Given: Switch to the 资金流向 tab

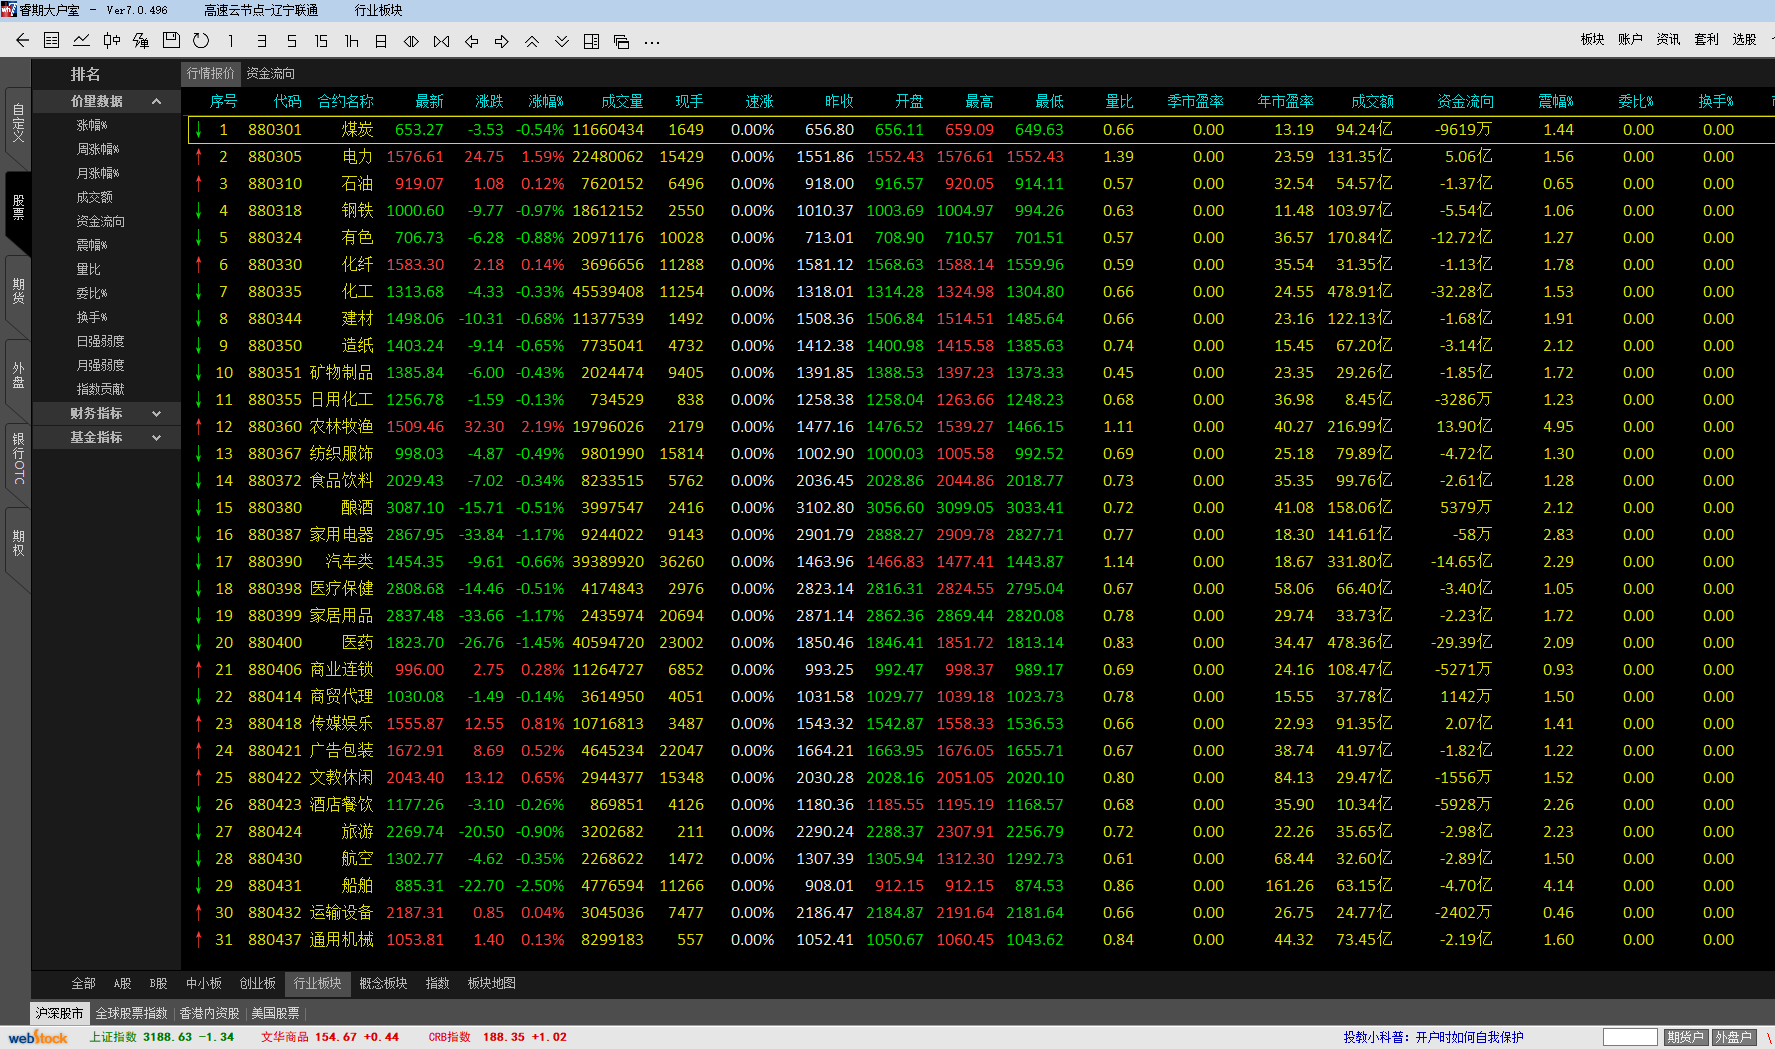Looking at the screenshot, I should coord(270,73).
